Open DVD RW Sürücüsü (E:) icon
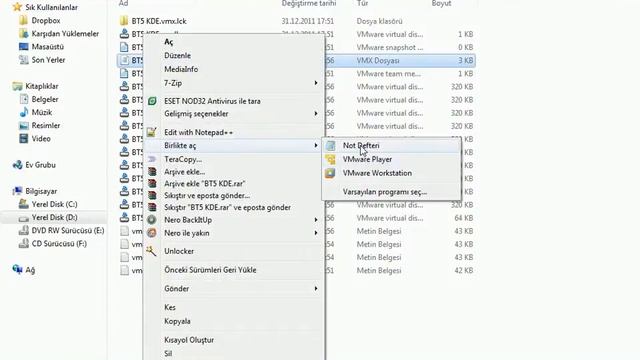 point(24,231)
